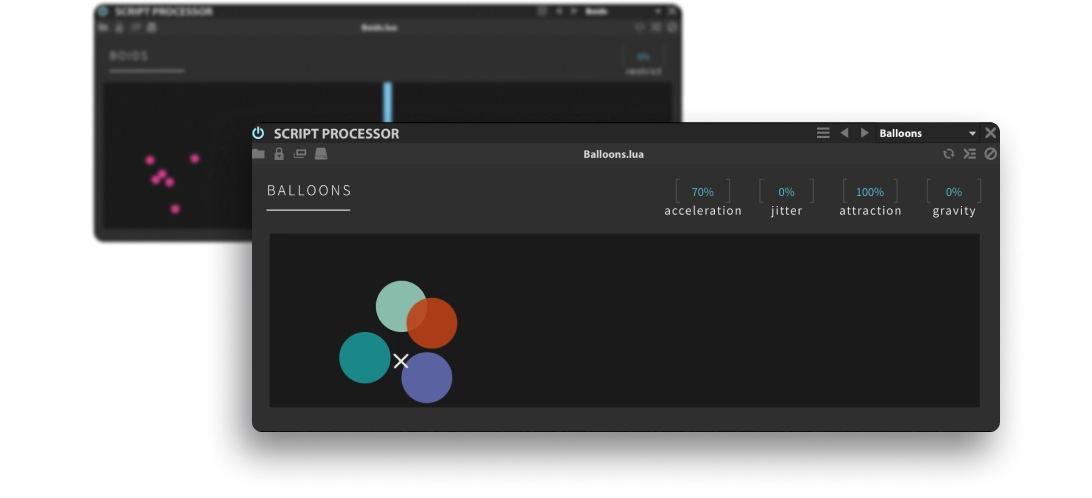
Task: Click the Balloons.lua file name
Action: [613, 154]
